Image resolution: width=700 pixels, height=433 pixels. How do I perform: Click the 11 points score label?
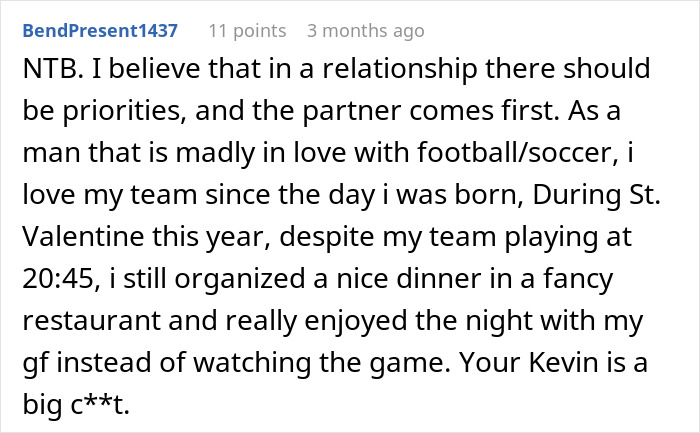pos(247,31)
